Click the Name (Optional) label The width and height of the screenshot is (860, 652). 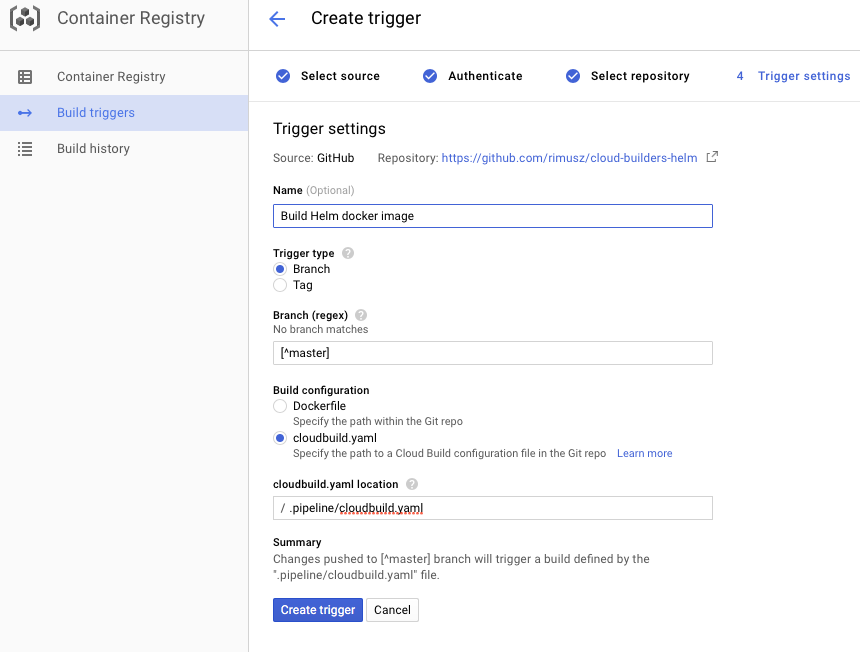pyautogui.click(x=314, y=190)
